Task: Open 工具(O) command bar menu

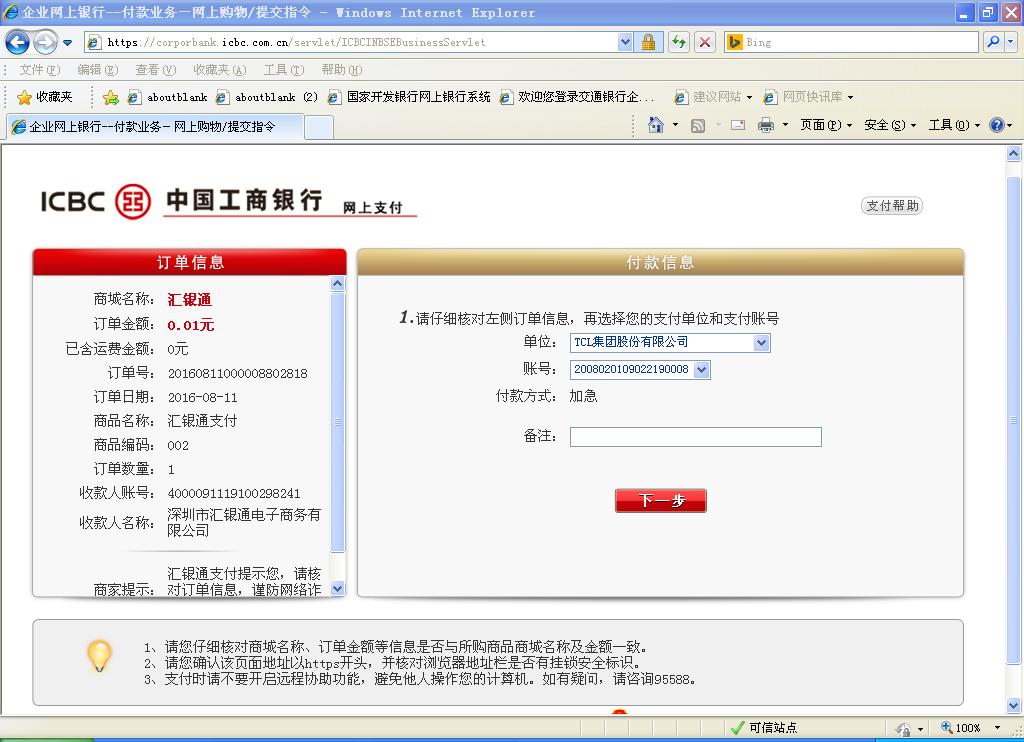Action: coord(954,125)
